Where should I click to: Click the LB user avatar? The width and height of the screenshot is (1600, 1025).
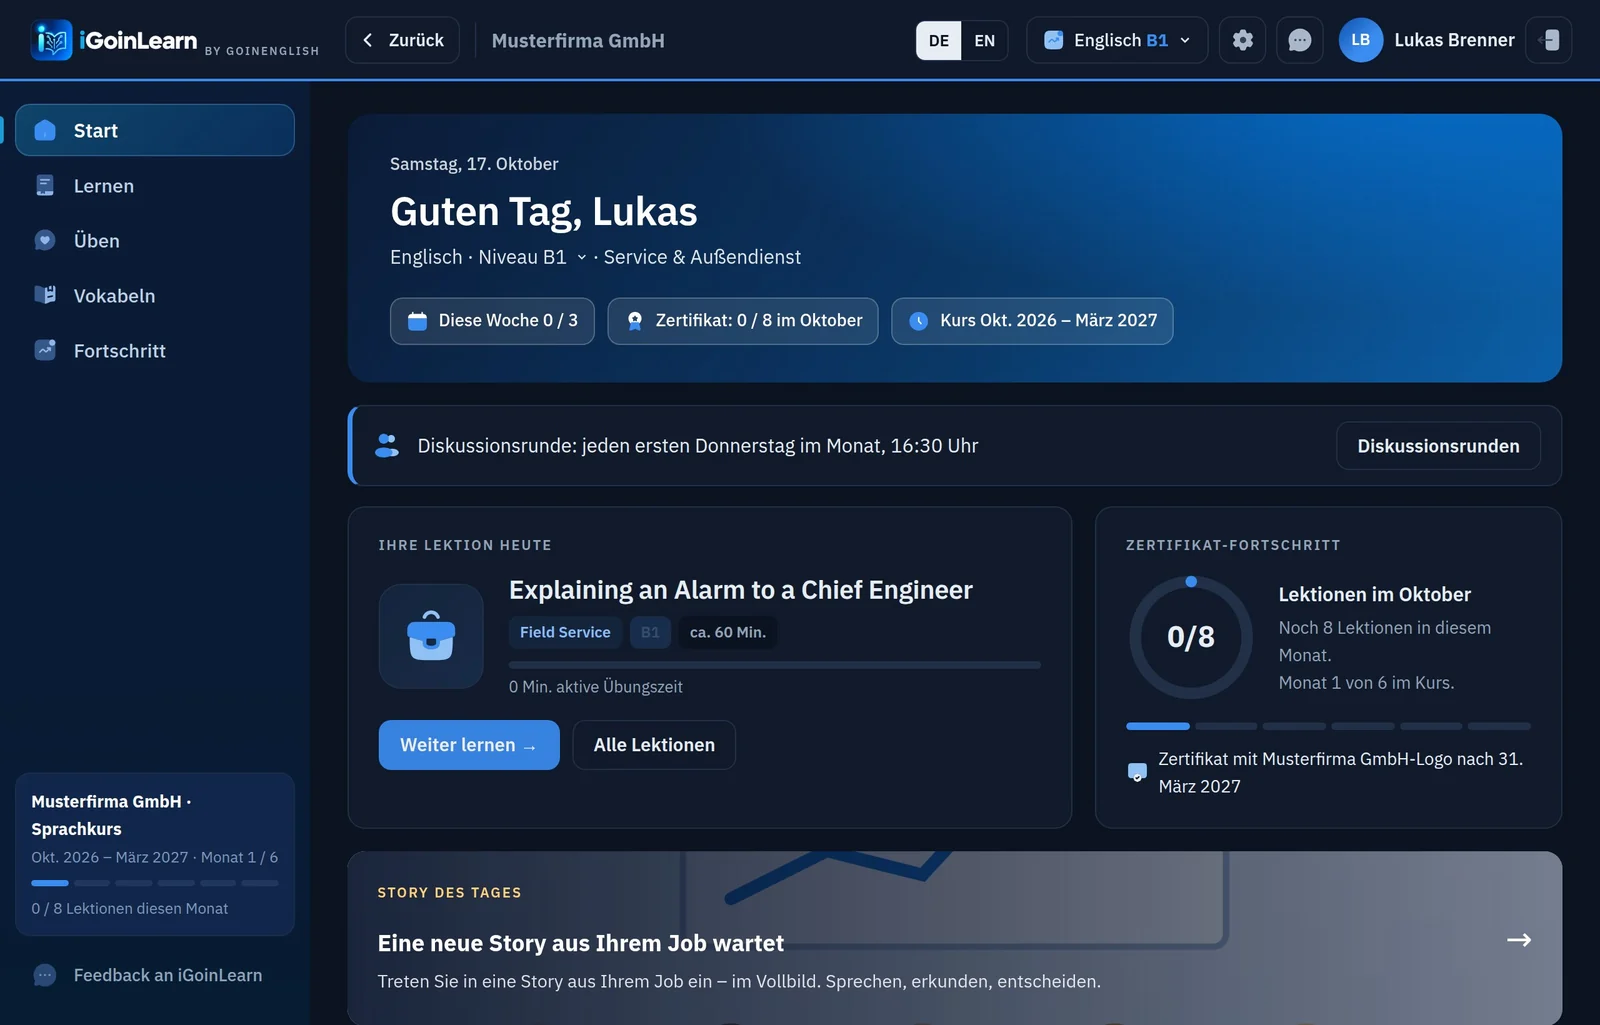click(1361, 40)
